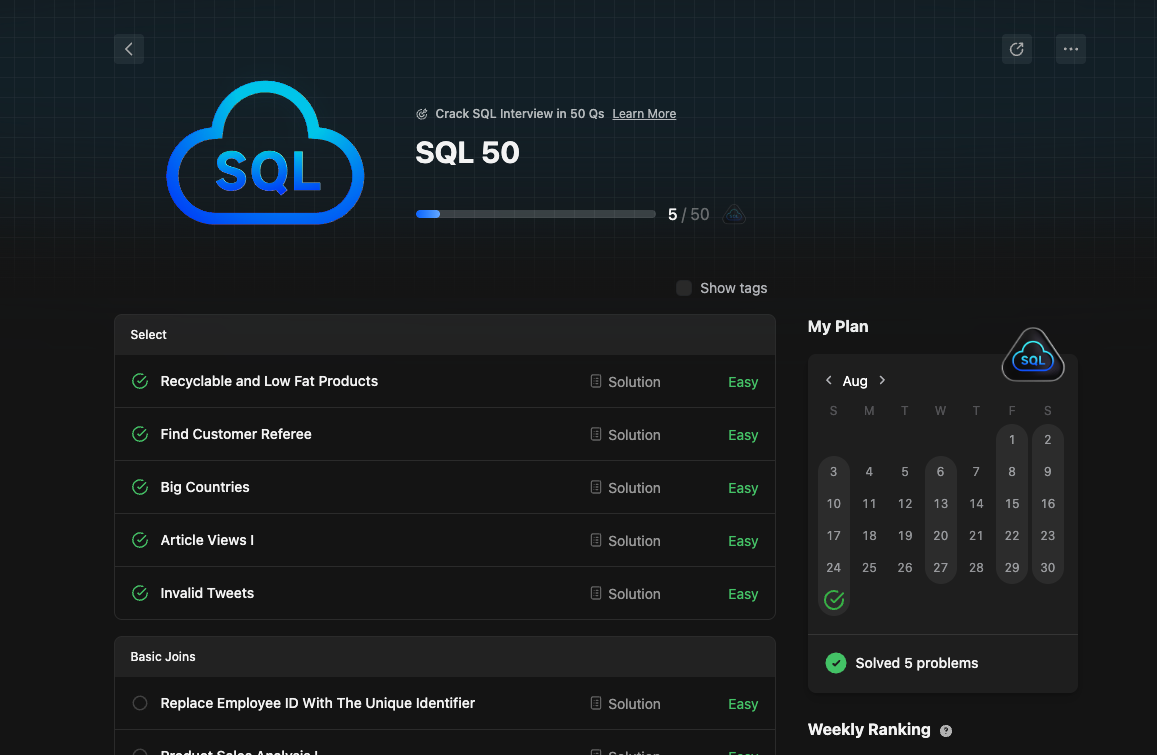Viewport: 1157px width, 755px height.
Task: Select Aug 13 in the calendar
Action: coord(940,503)
